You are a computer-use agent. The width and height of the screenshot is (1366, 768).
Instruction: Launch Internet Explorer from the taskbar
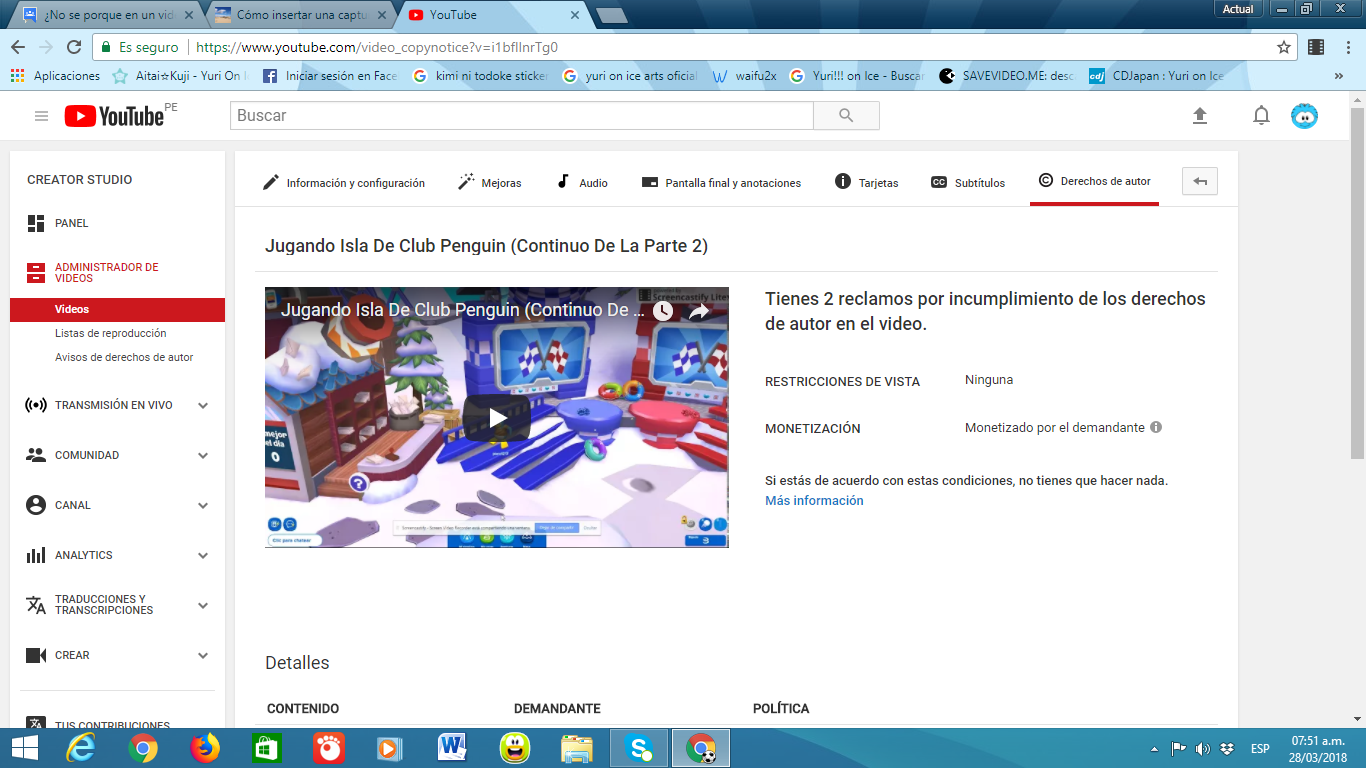click(81, 748)
